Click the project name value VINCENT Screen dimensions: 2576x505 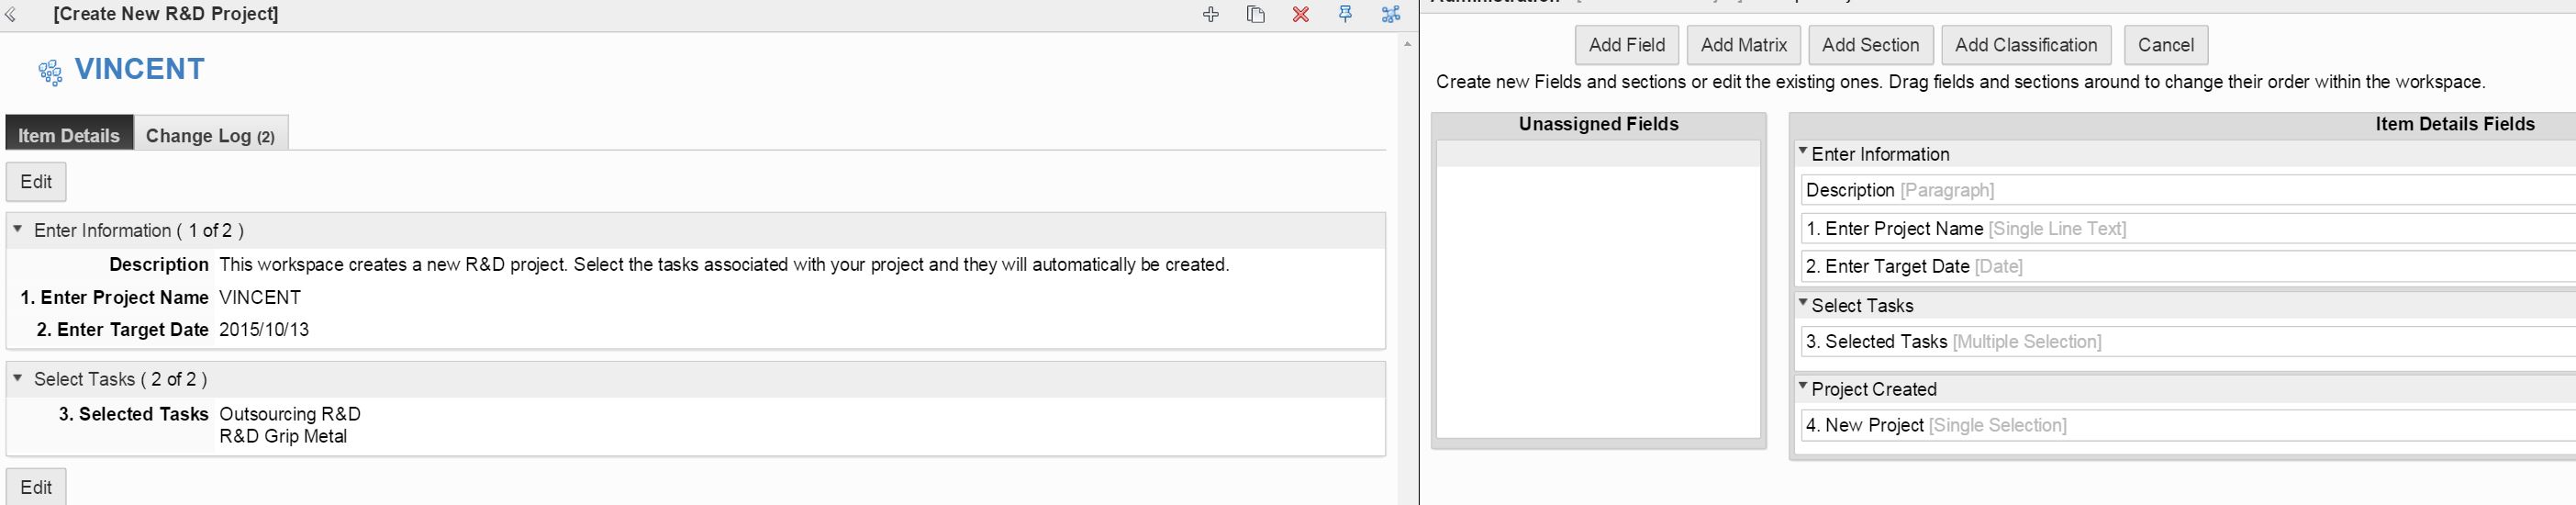point(260,297)
